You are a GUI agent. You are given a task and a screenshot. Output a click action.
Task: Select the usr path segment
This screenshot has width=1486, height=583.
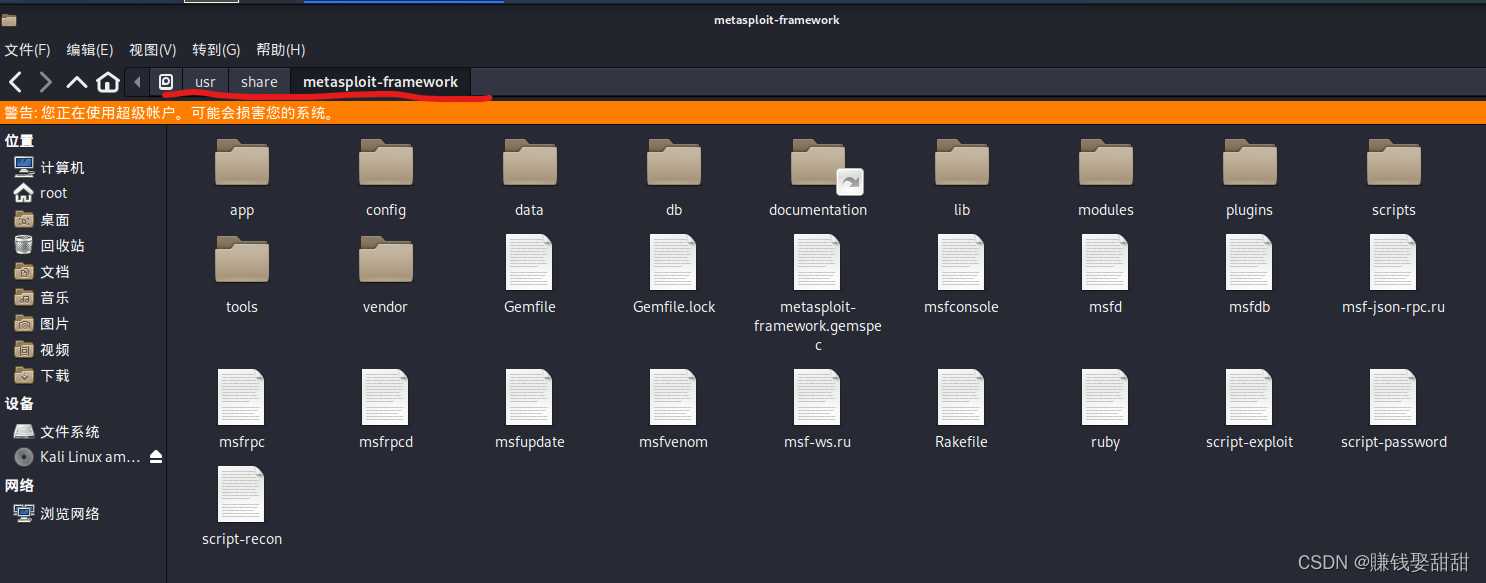[205, 82]
